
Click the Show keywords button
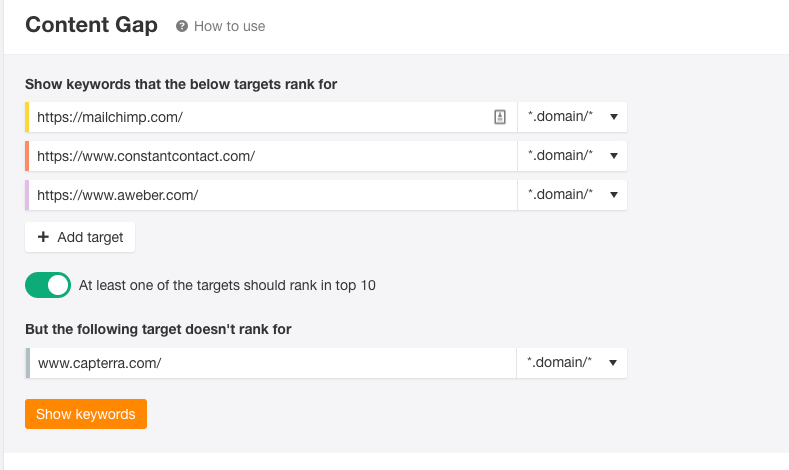click(x=86, y=414)
